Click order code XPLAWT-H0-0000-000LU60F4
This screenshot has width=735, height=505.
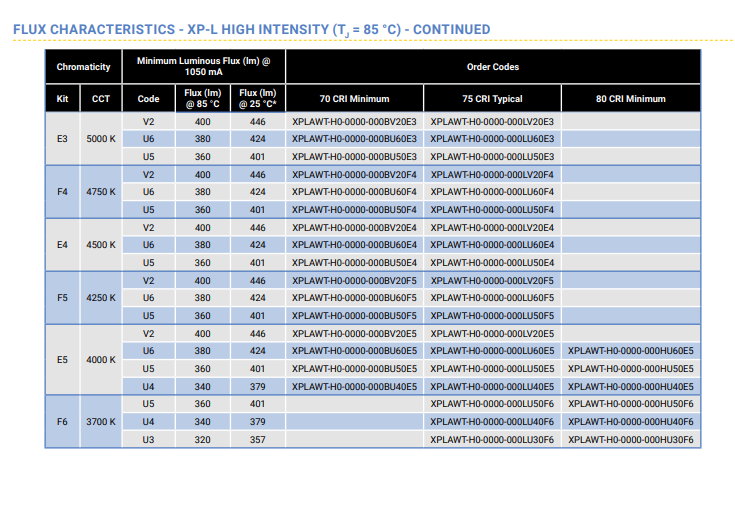(x=492, y=192)
